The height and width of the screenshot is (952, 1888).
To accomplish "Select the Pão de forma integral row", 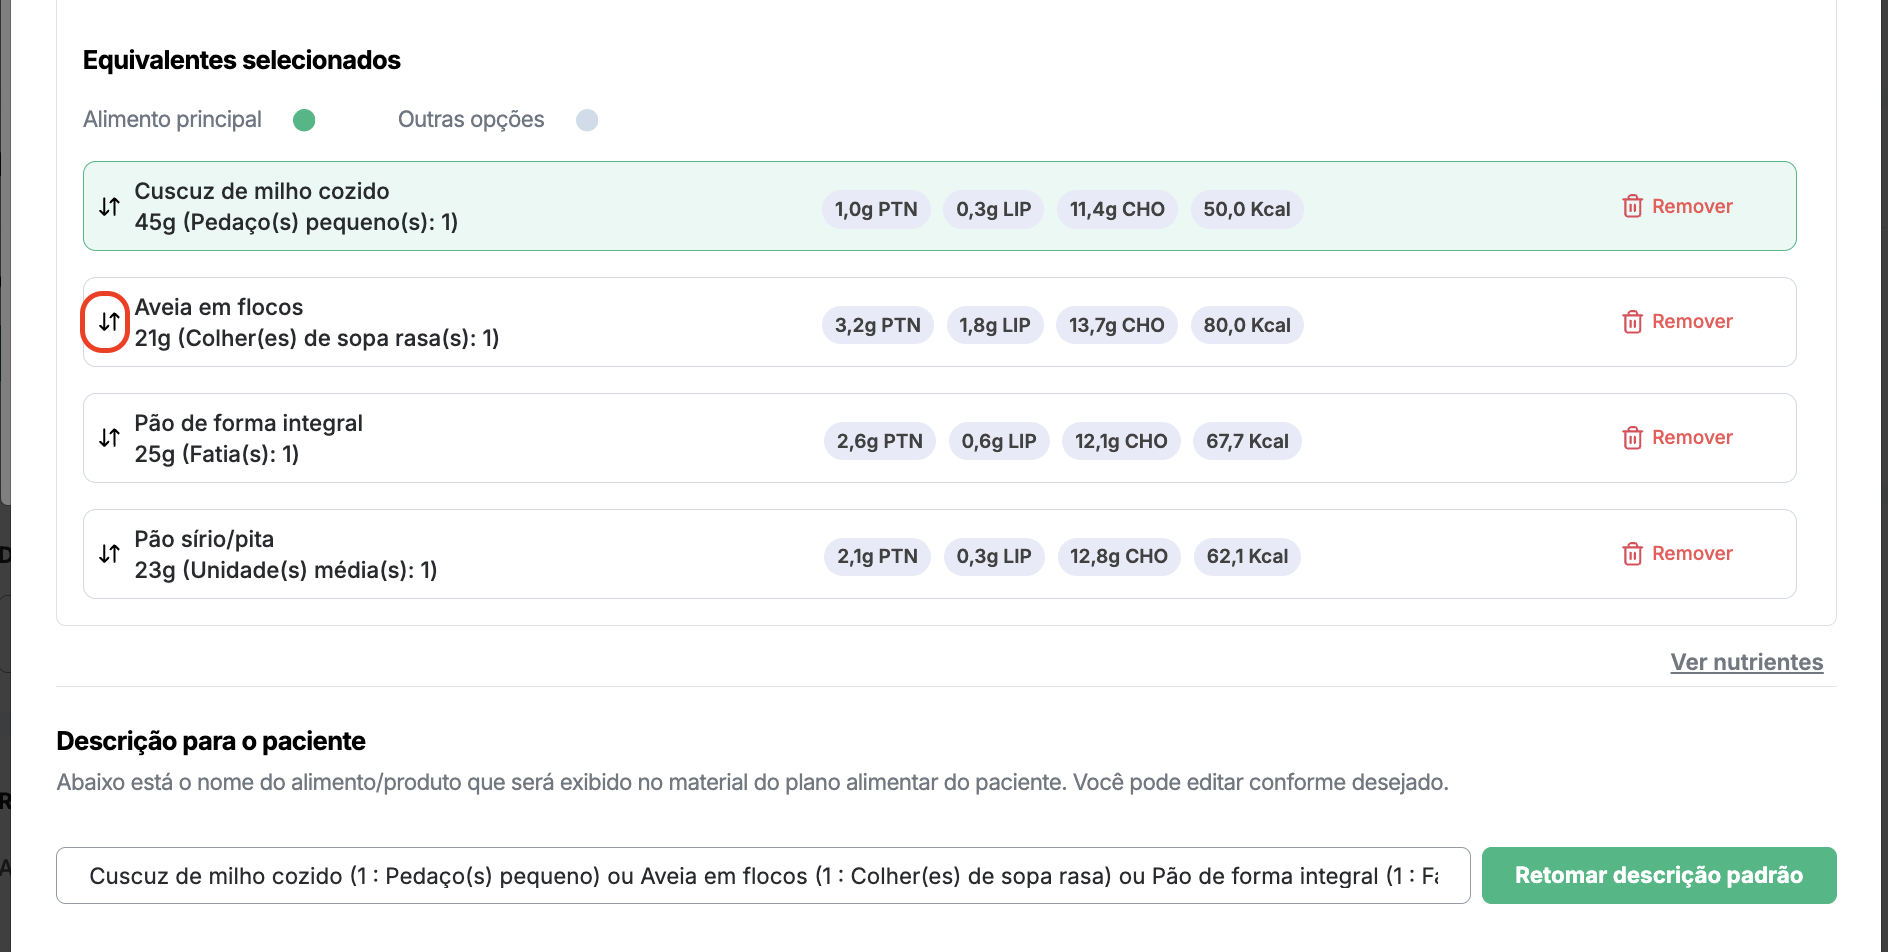I will tap(600, 438).
